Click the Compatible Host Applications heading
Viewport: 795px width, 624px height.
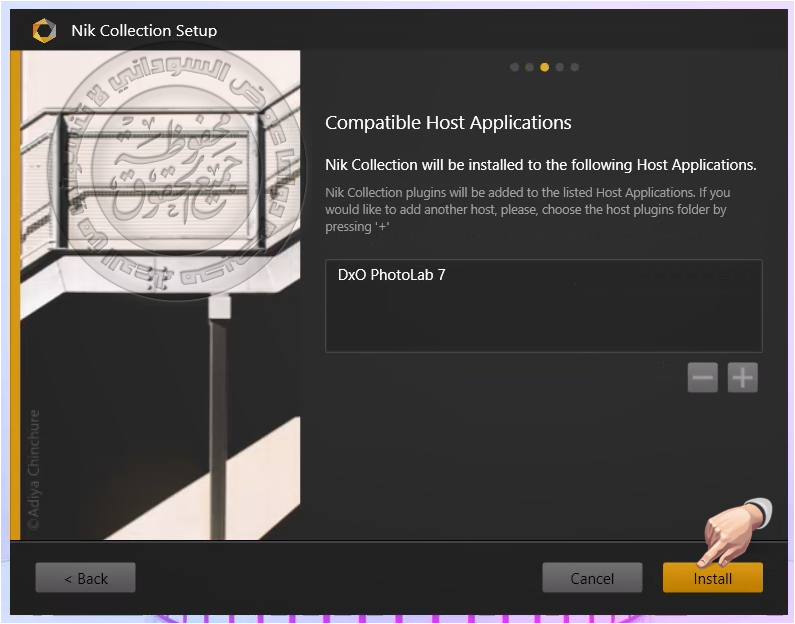click(x=448, y=123)
